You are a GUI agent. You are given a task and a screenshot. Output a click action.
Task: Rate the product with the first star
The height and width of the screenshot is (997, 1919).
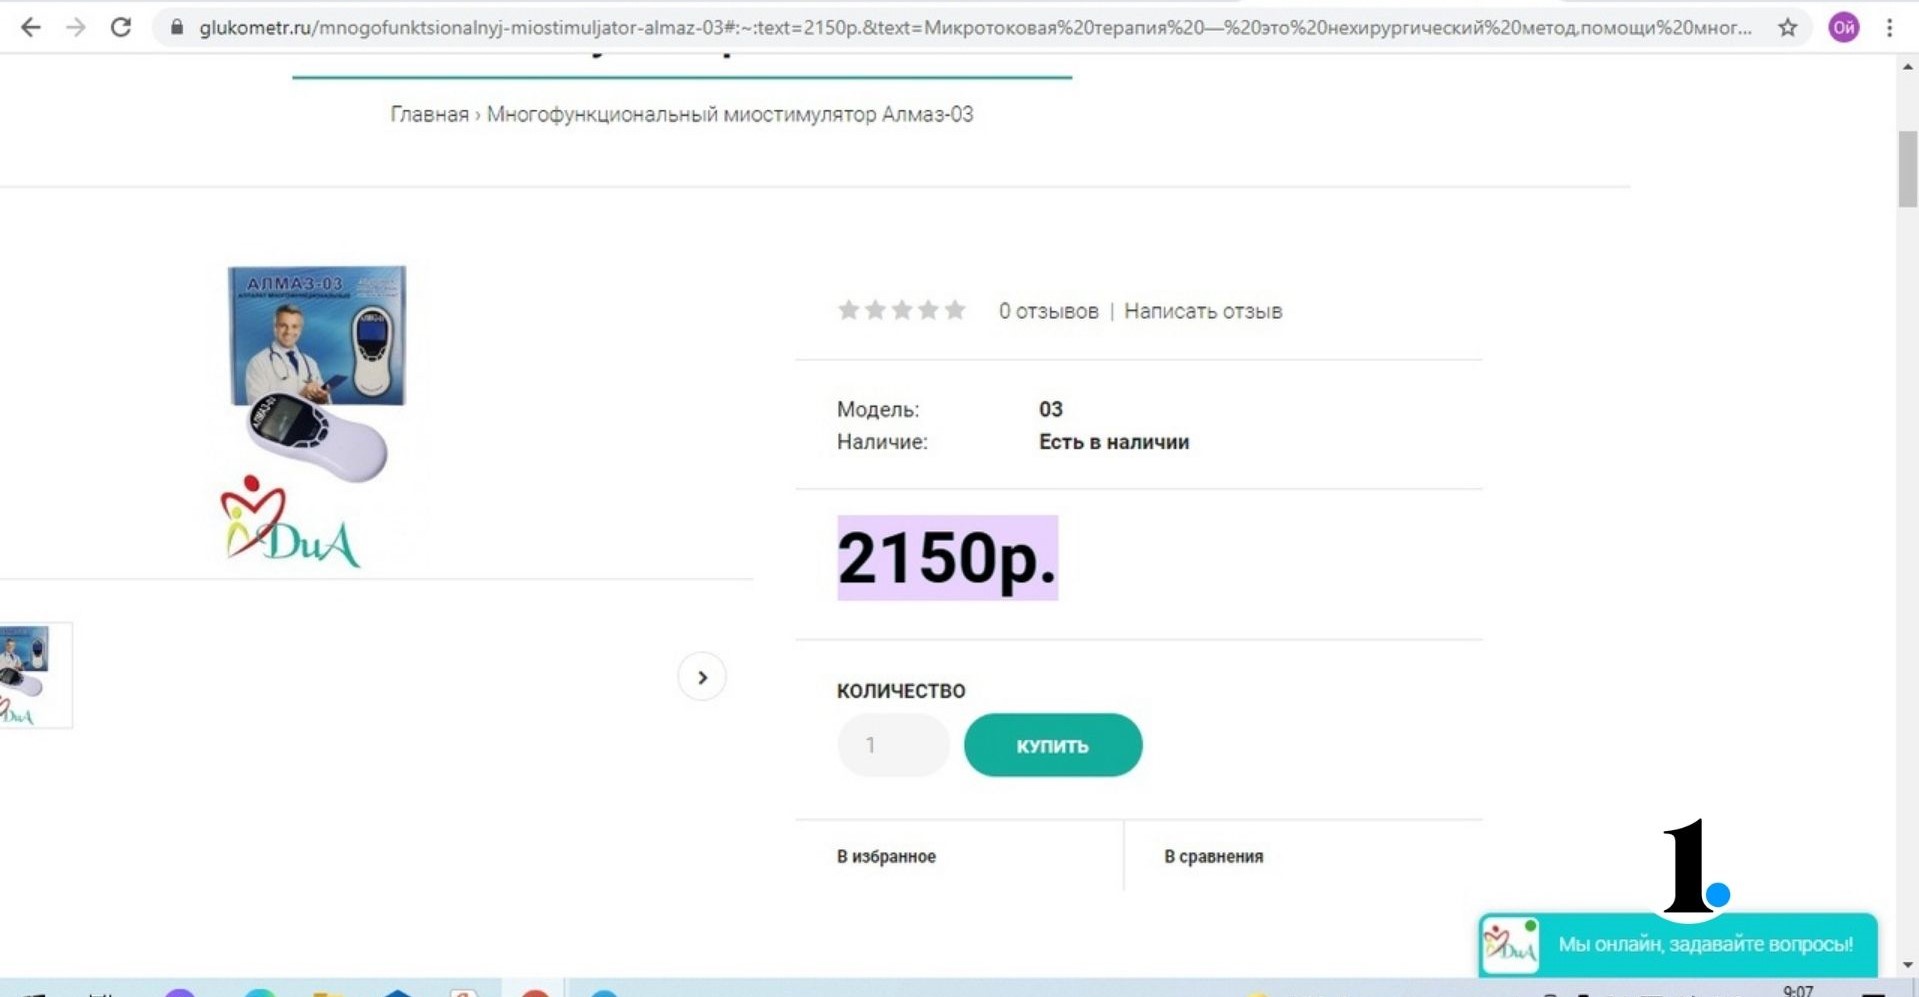click(848, 310)
